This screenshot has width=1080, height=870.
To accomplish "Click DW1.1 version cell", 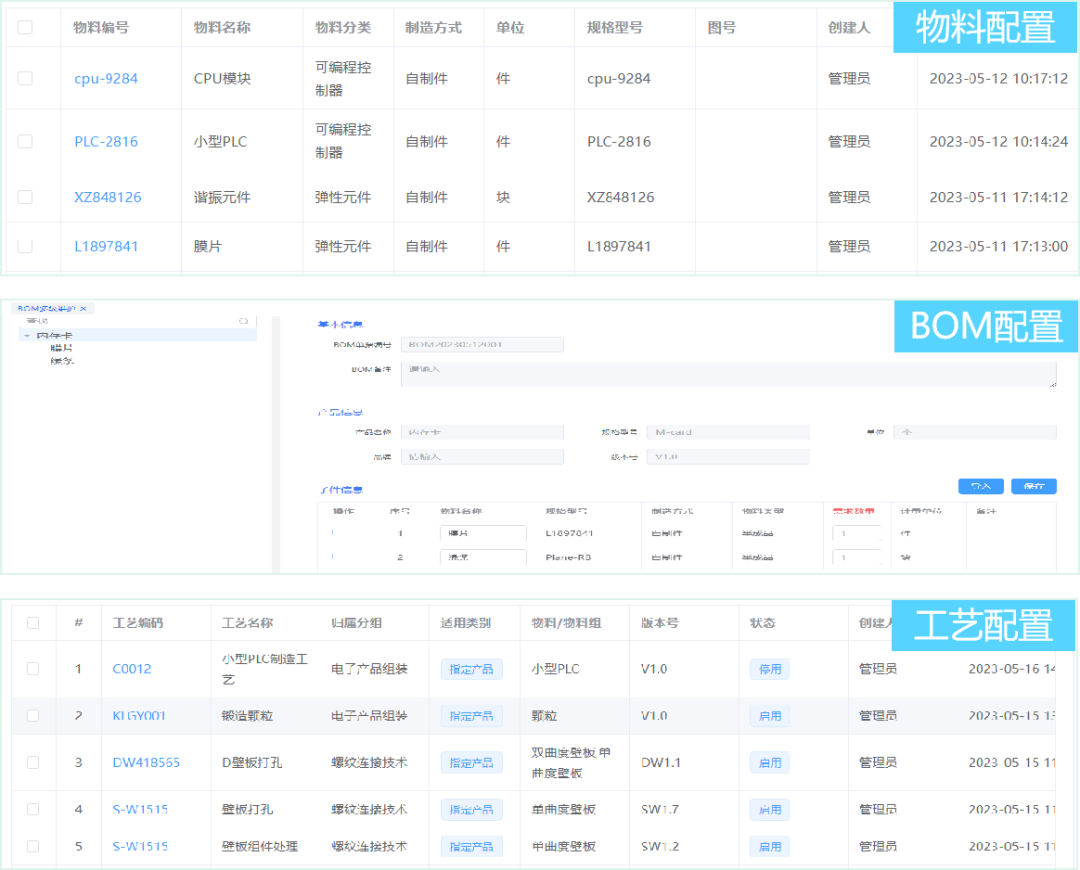I will [661, 762].
